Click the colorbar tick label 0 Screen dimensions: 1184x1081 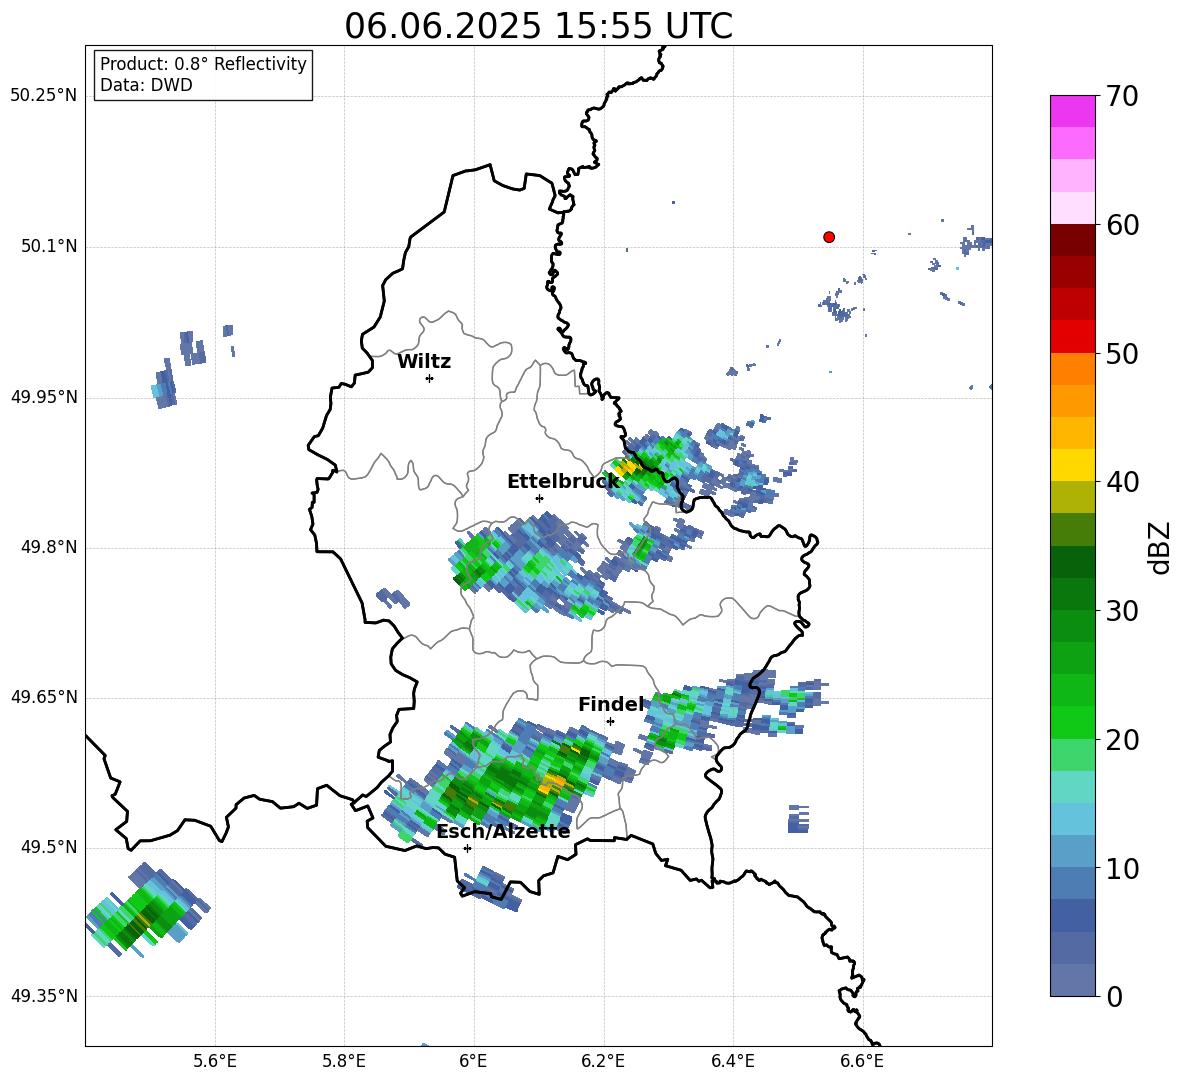click(x=1114, y=997)
